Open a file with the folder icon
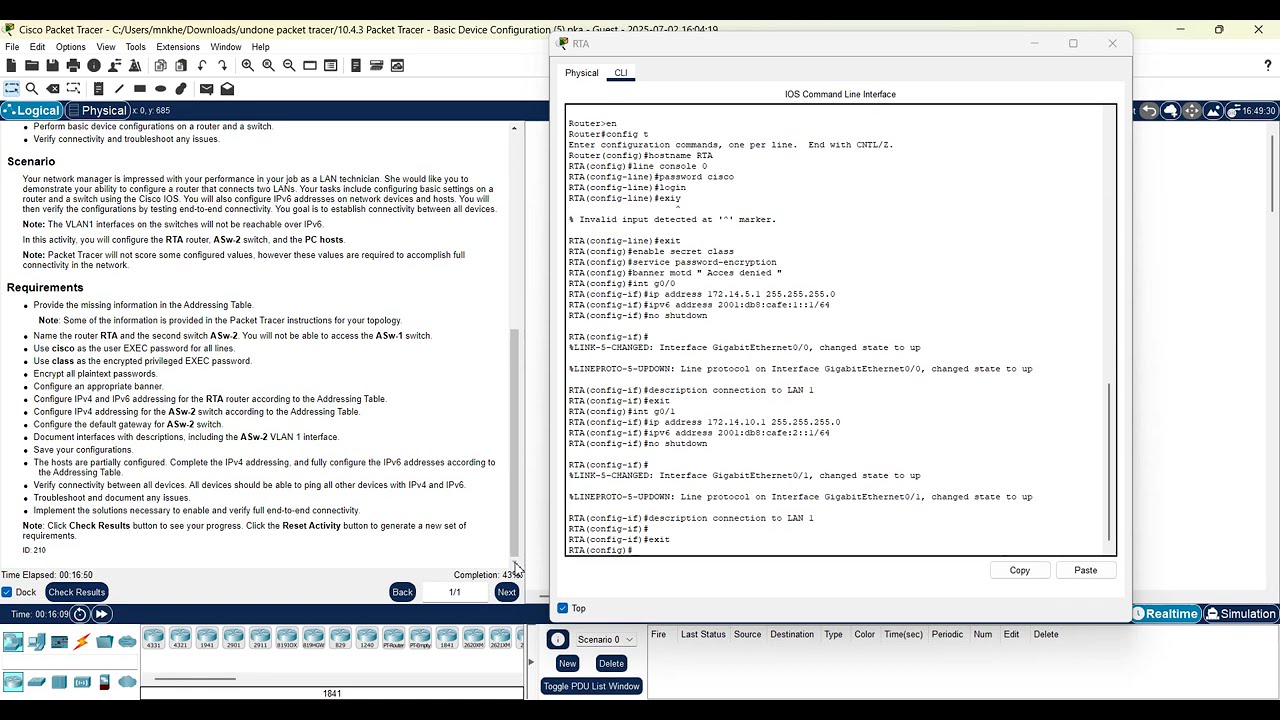Image resolution: width=1280 pixels, height=720 pixels. coord(32,65)
